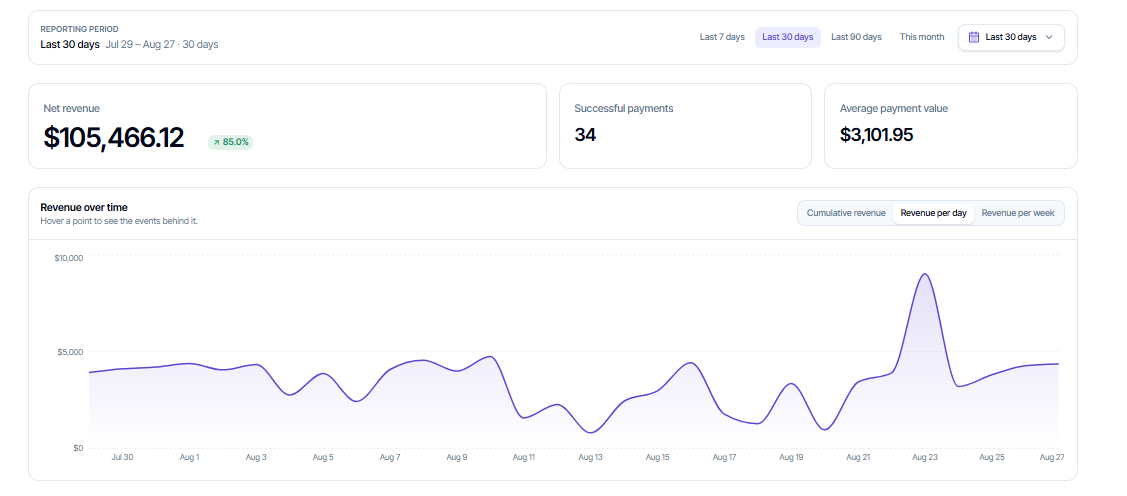Click the Aug 19 x-axis label

tap(791, 457)
